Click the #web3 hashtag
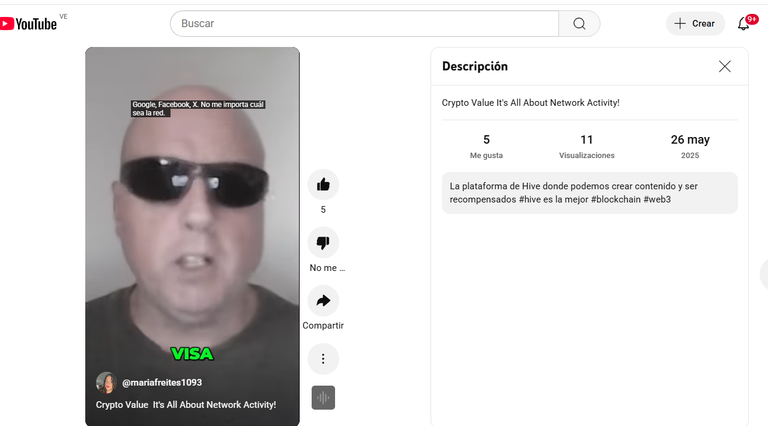 coord(657,199)
